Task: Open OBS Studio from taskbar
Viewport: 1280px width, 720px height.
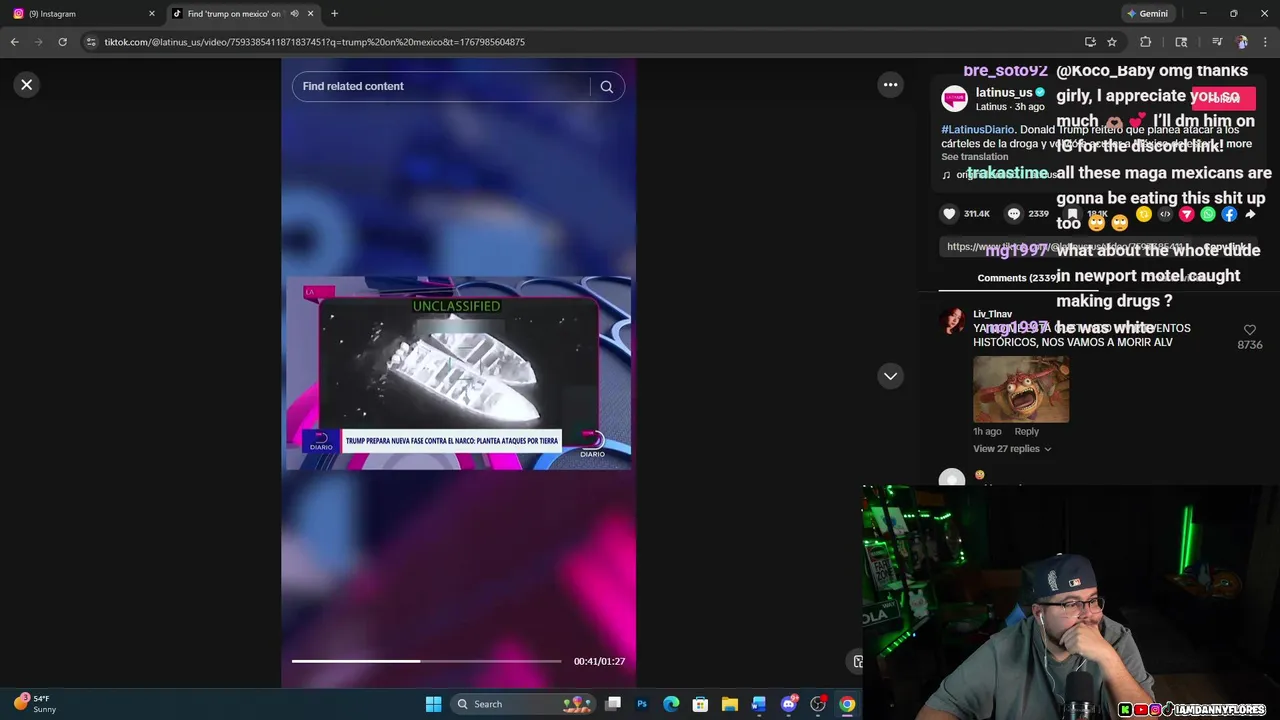Action: point(818,704)
